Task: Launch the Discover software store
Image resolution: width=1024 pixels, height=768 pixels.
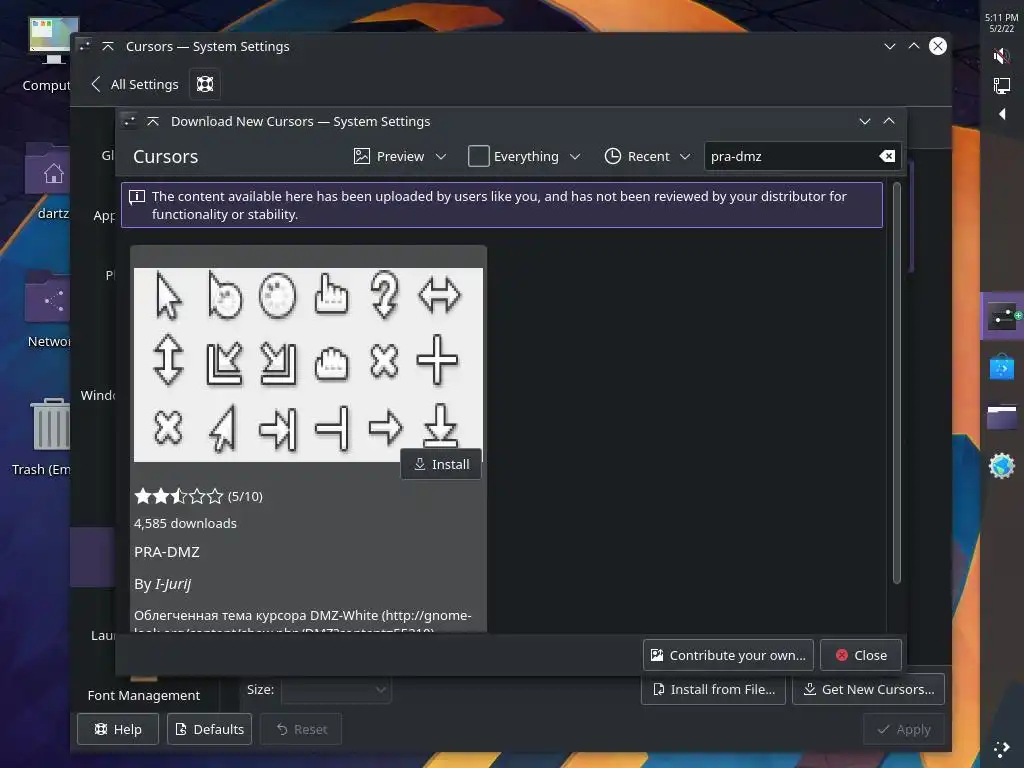Action: [x=1002, y=367]
